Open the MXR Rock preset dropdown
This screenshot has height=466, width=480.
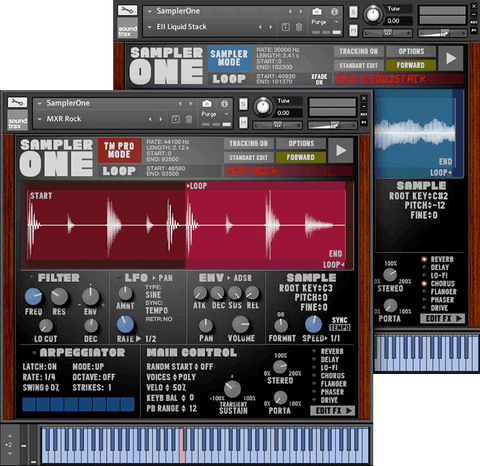click(x=39, y=119)
